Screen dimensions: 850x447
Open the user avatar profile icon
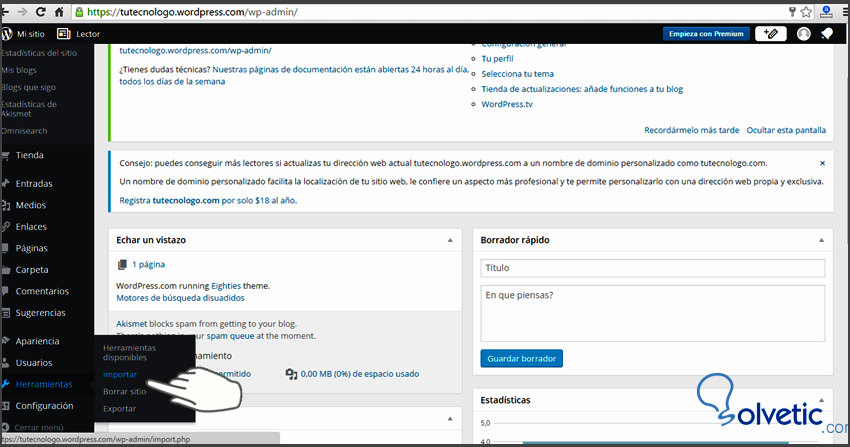(x=803, y=34)
